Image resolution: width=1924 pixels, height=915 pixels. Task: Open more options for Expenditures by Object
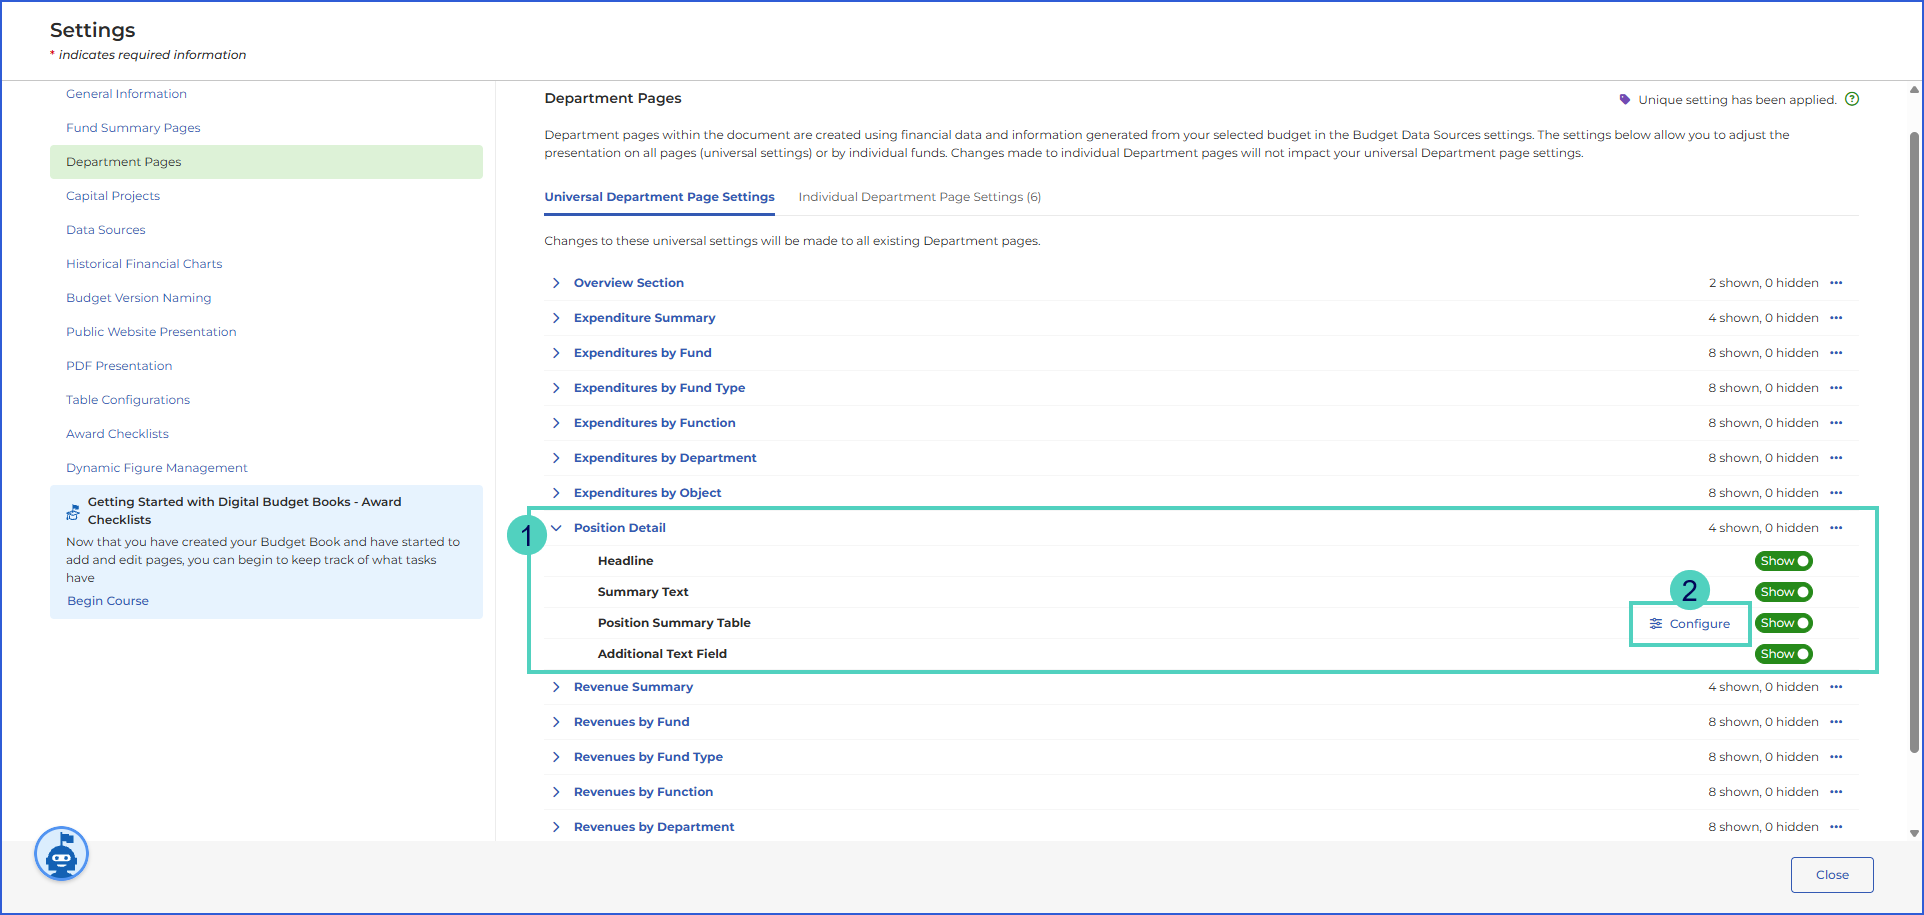pos(1836,493)
